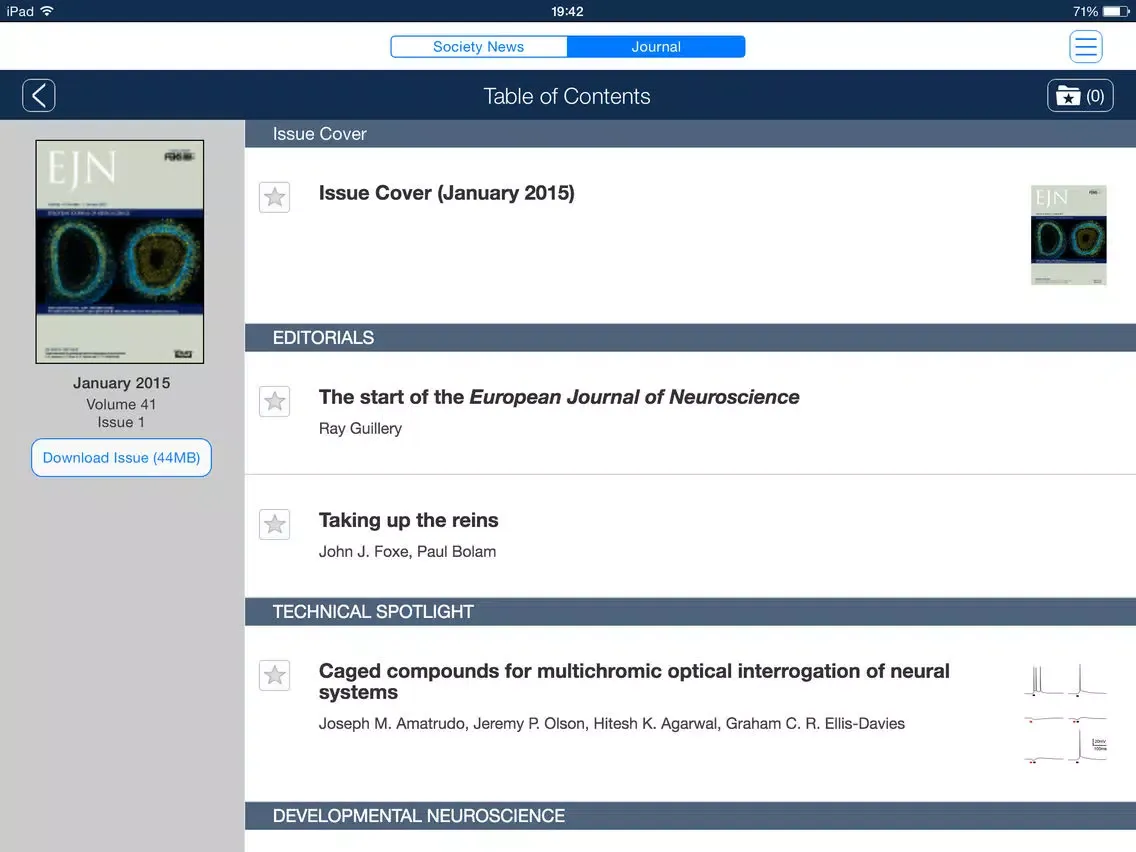Open the Caged compounds figure thumbnail

[1065, 713]
